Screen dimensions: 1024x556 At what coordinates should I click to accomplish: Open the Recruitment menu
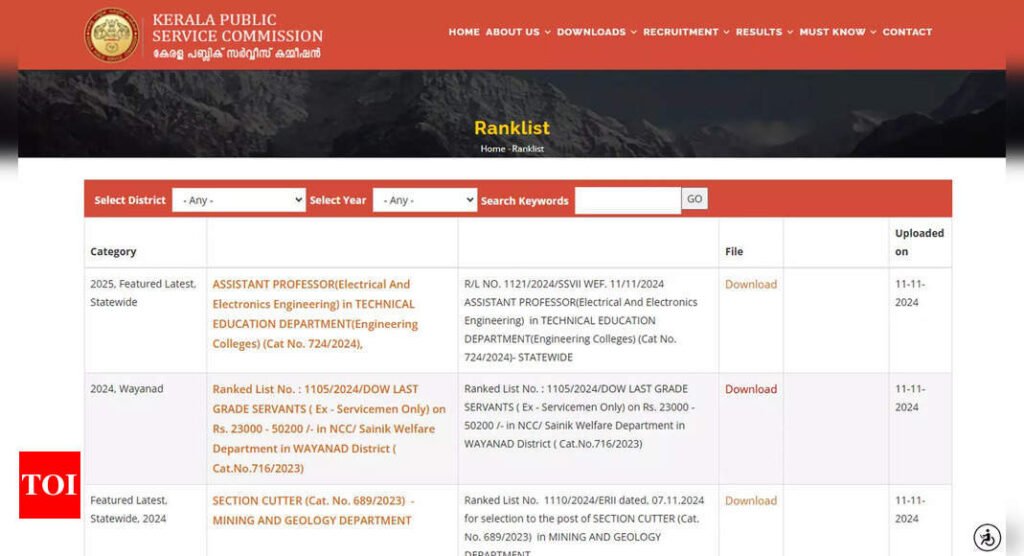(685, 32)
